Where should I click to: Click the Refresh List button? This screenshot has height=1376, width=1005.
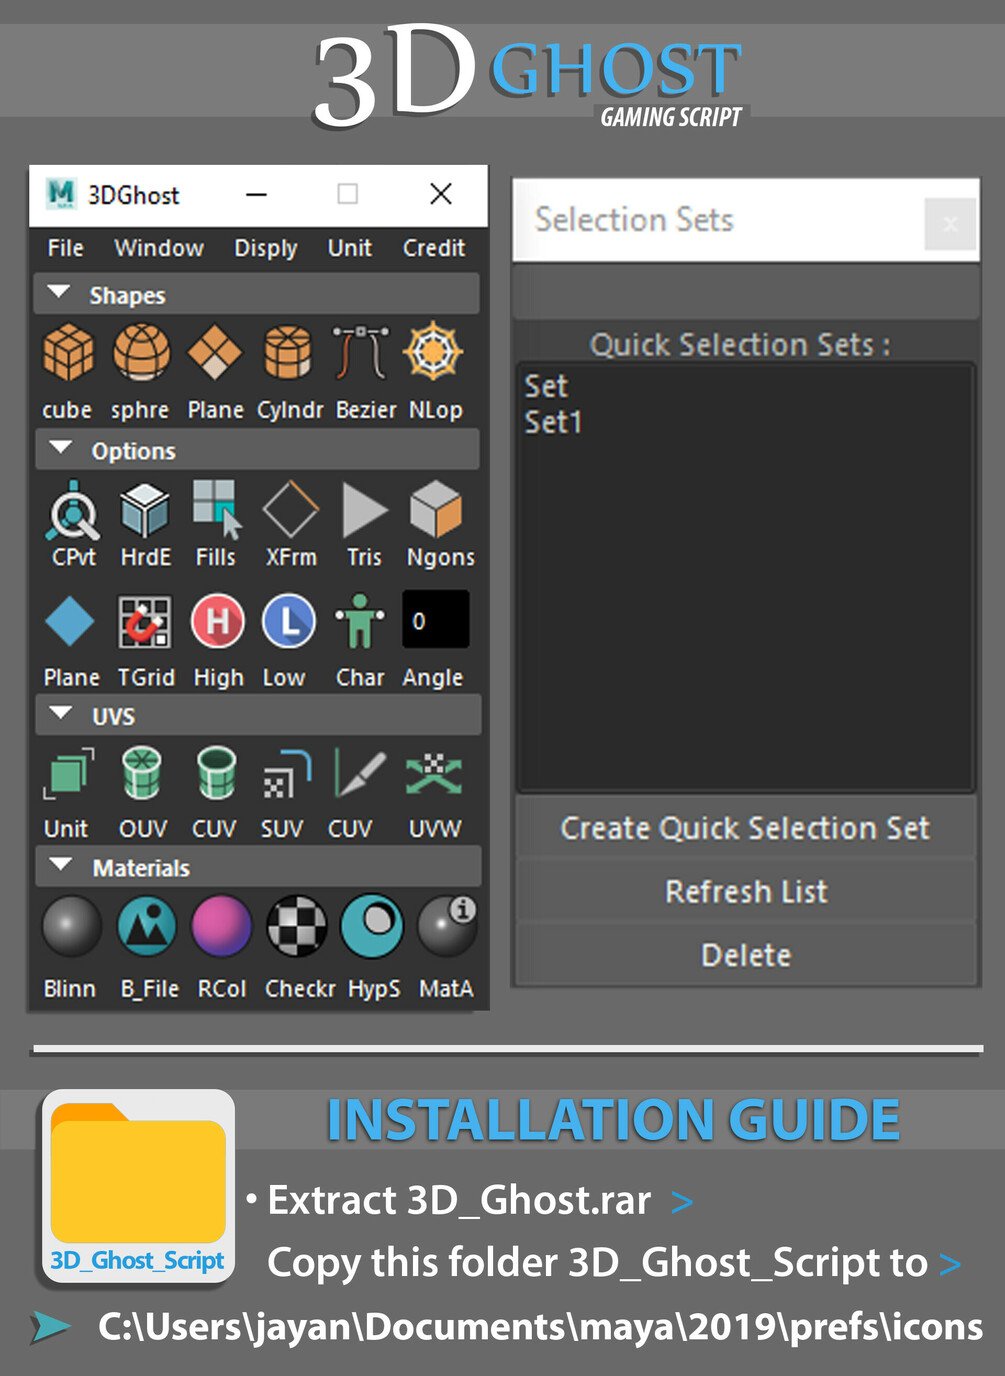click(745, 891)
